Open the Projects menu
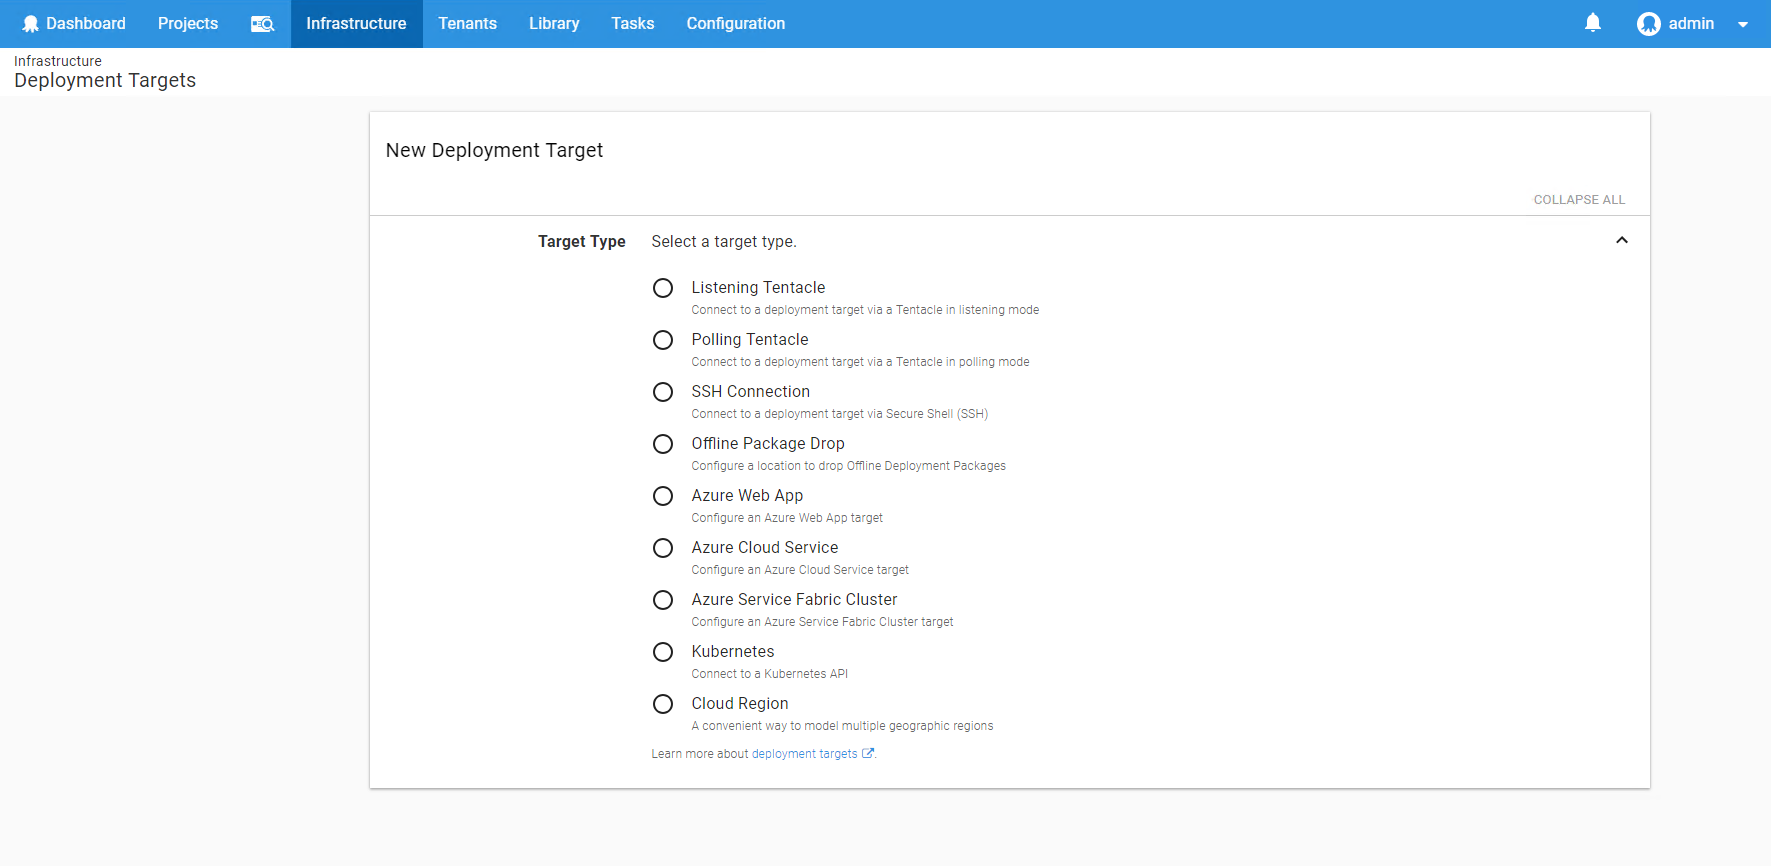Screen dimensions: 1771x866 [188, 24]
